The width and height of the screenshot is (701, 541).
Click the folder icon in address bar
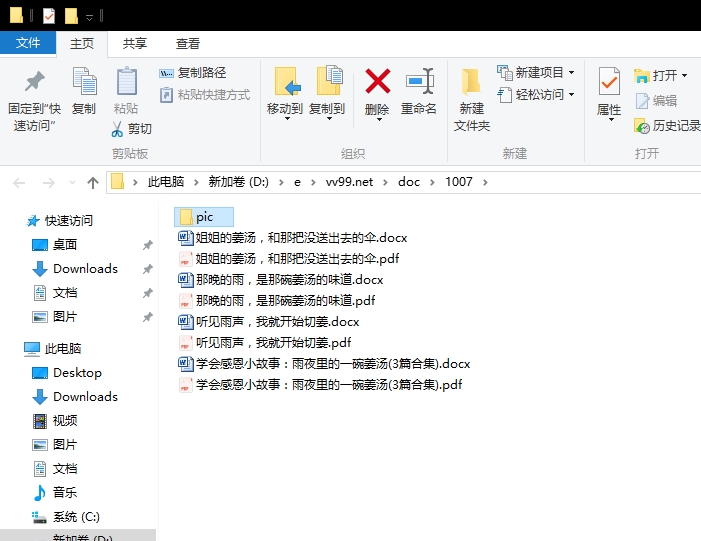coord(117,182)
